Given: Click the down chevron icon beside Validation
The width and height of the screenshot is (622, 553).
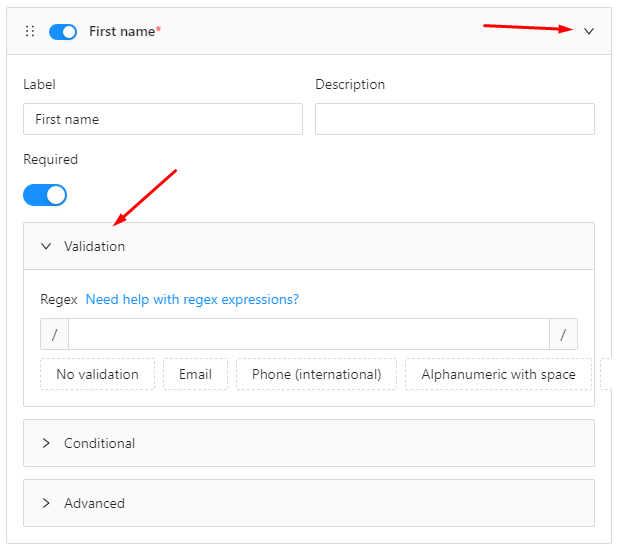Looking at the screenshot, I should click(x=46, y=246).
